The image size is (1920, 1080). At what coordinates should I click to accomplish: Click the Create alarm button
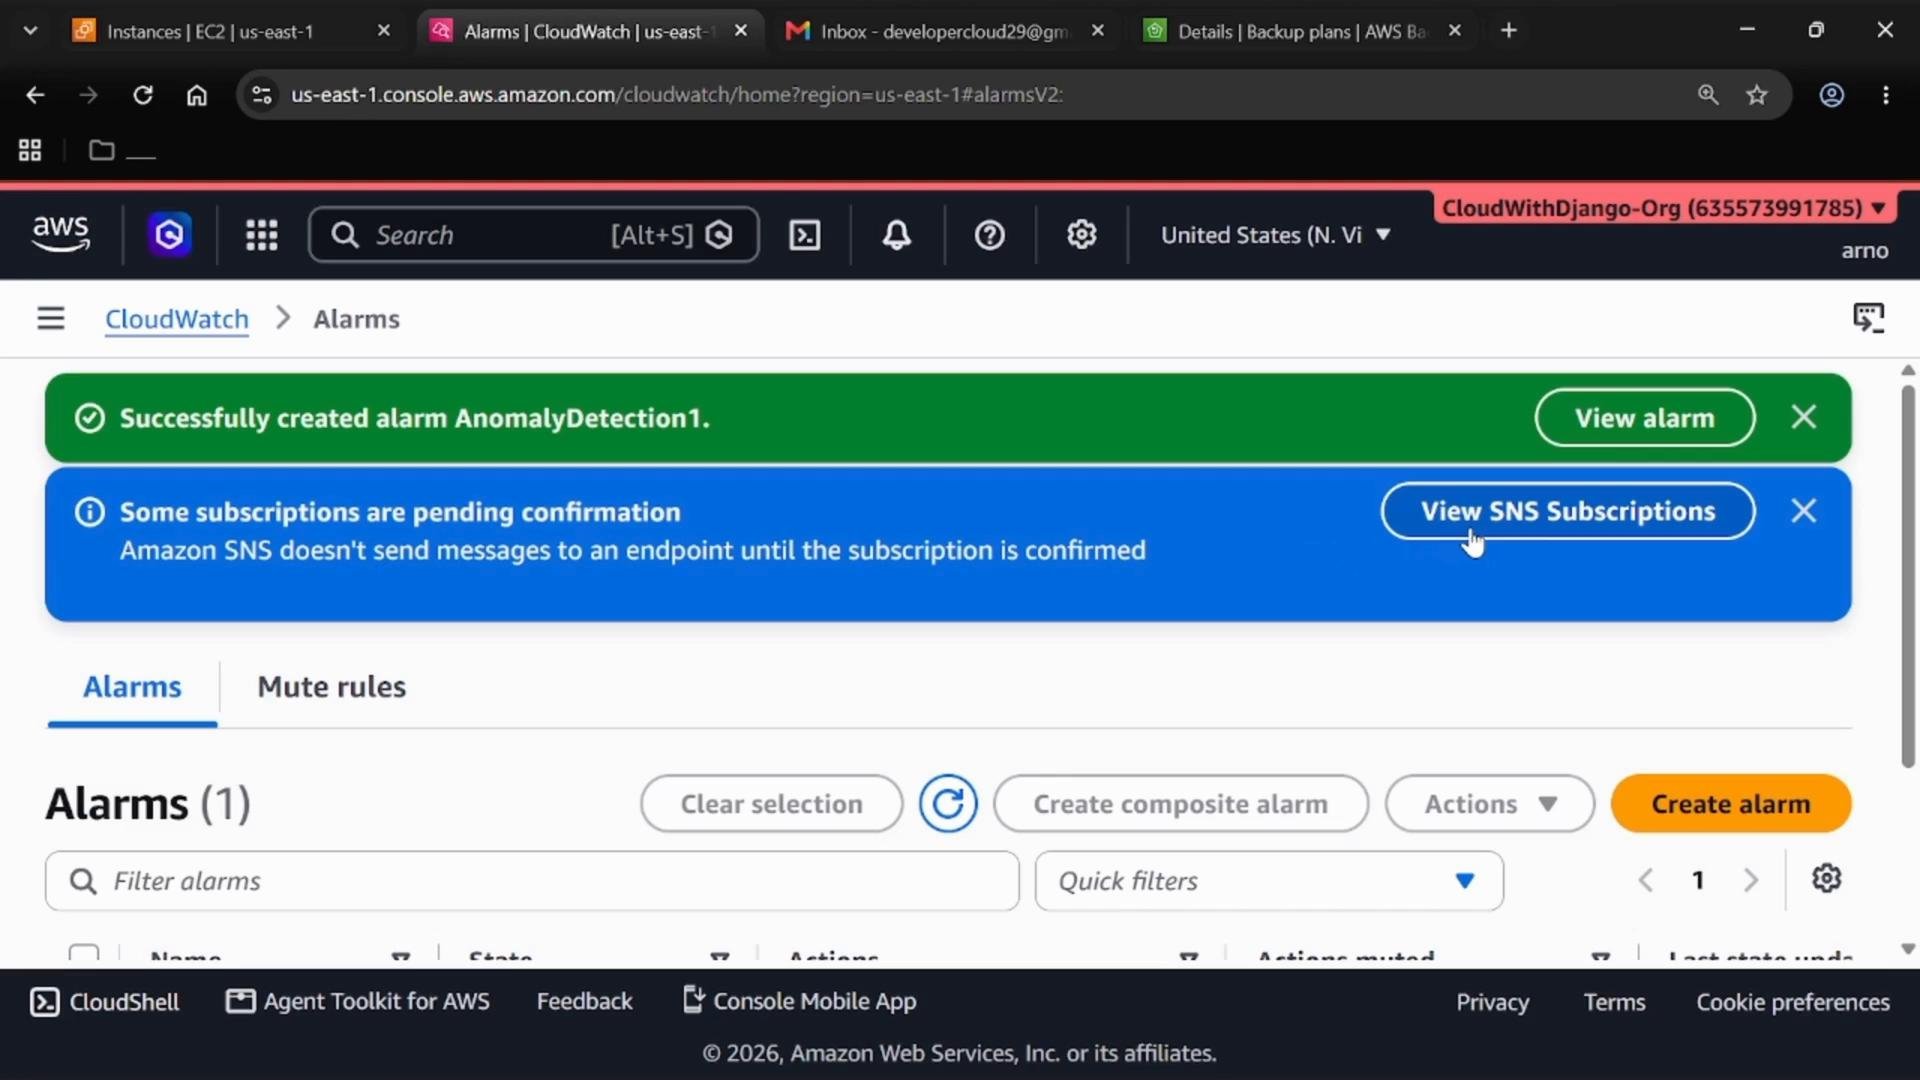(x=1730, y=803)
